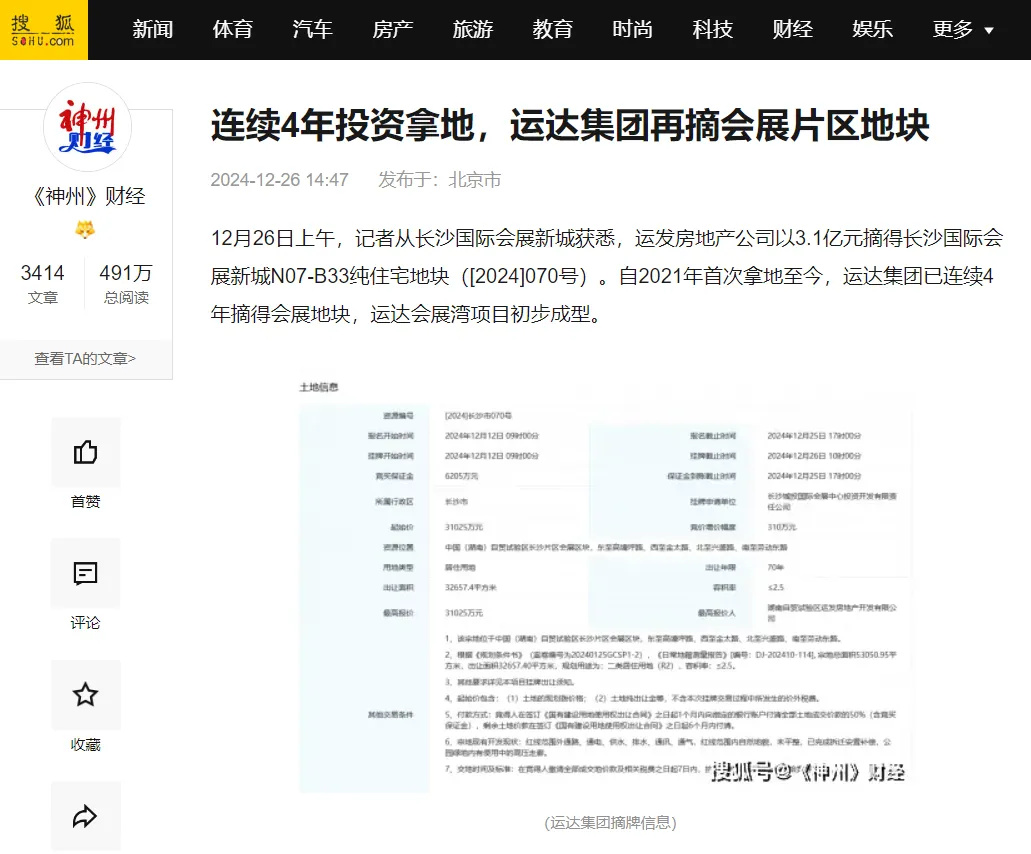Click the share arrow icon
This screenshot has width=1031, height=854.
pos(85,817)
